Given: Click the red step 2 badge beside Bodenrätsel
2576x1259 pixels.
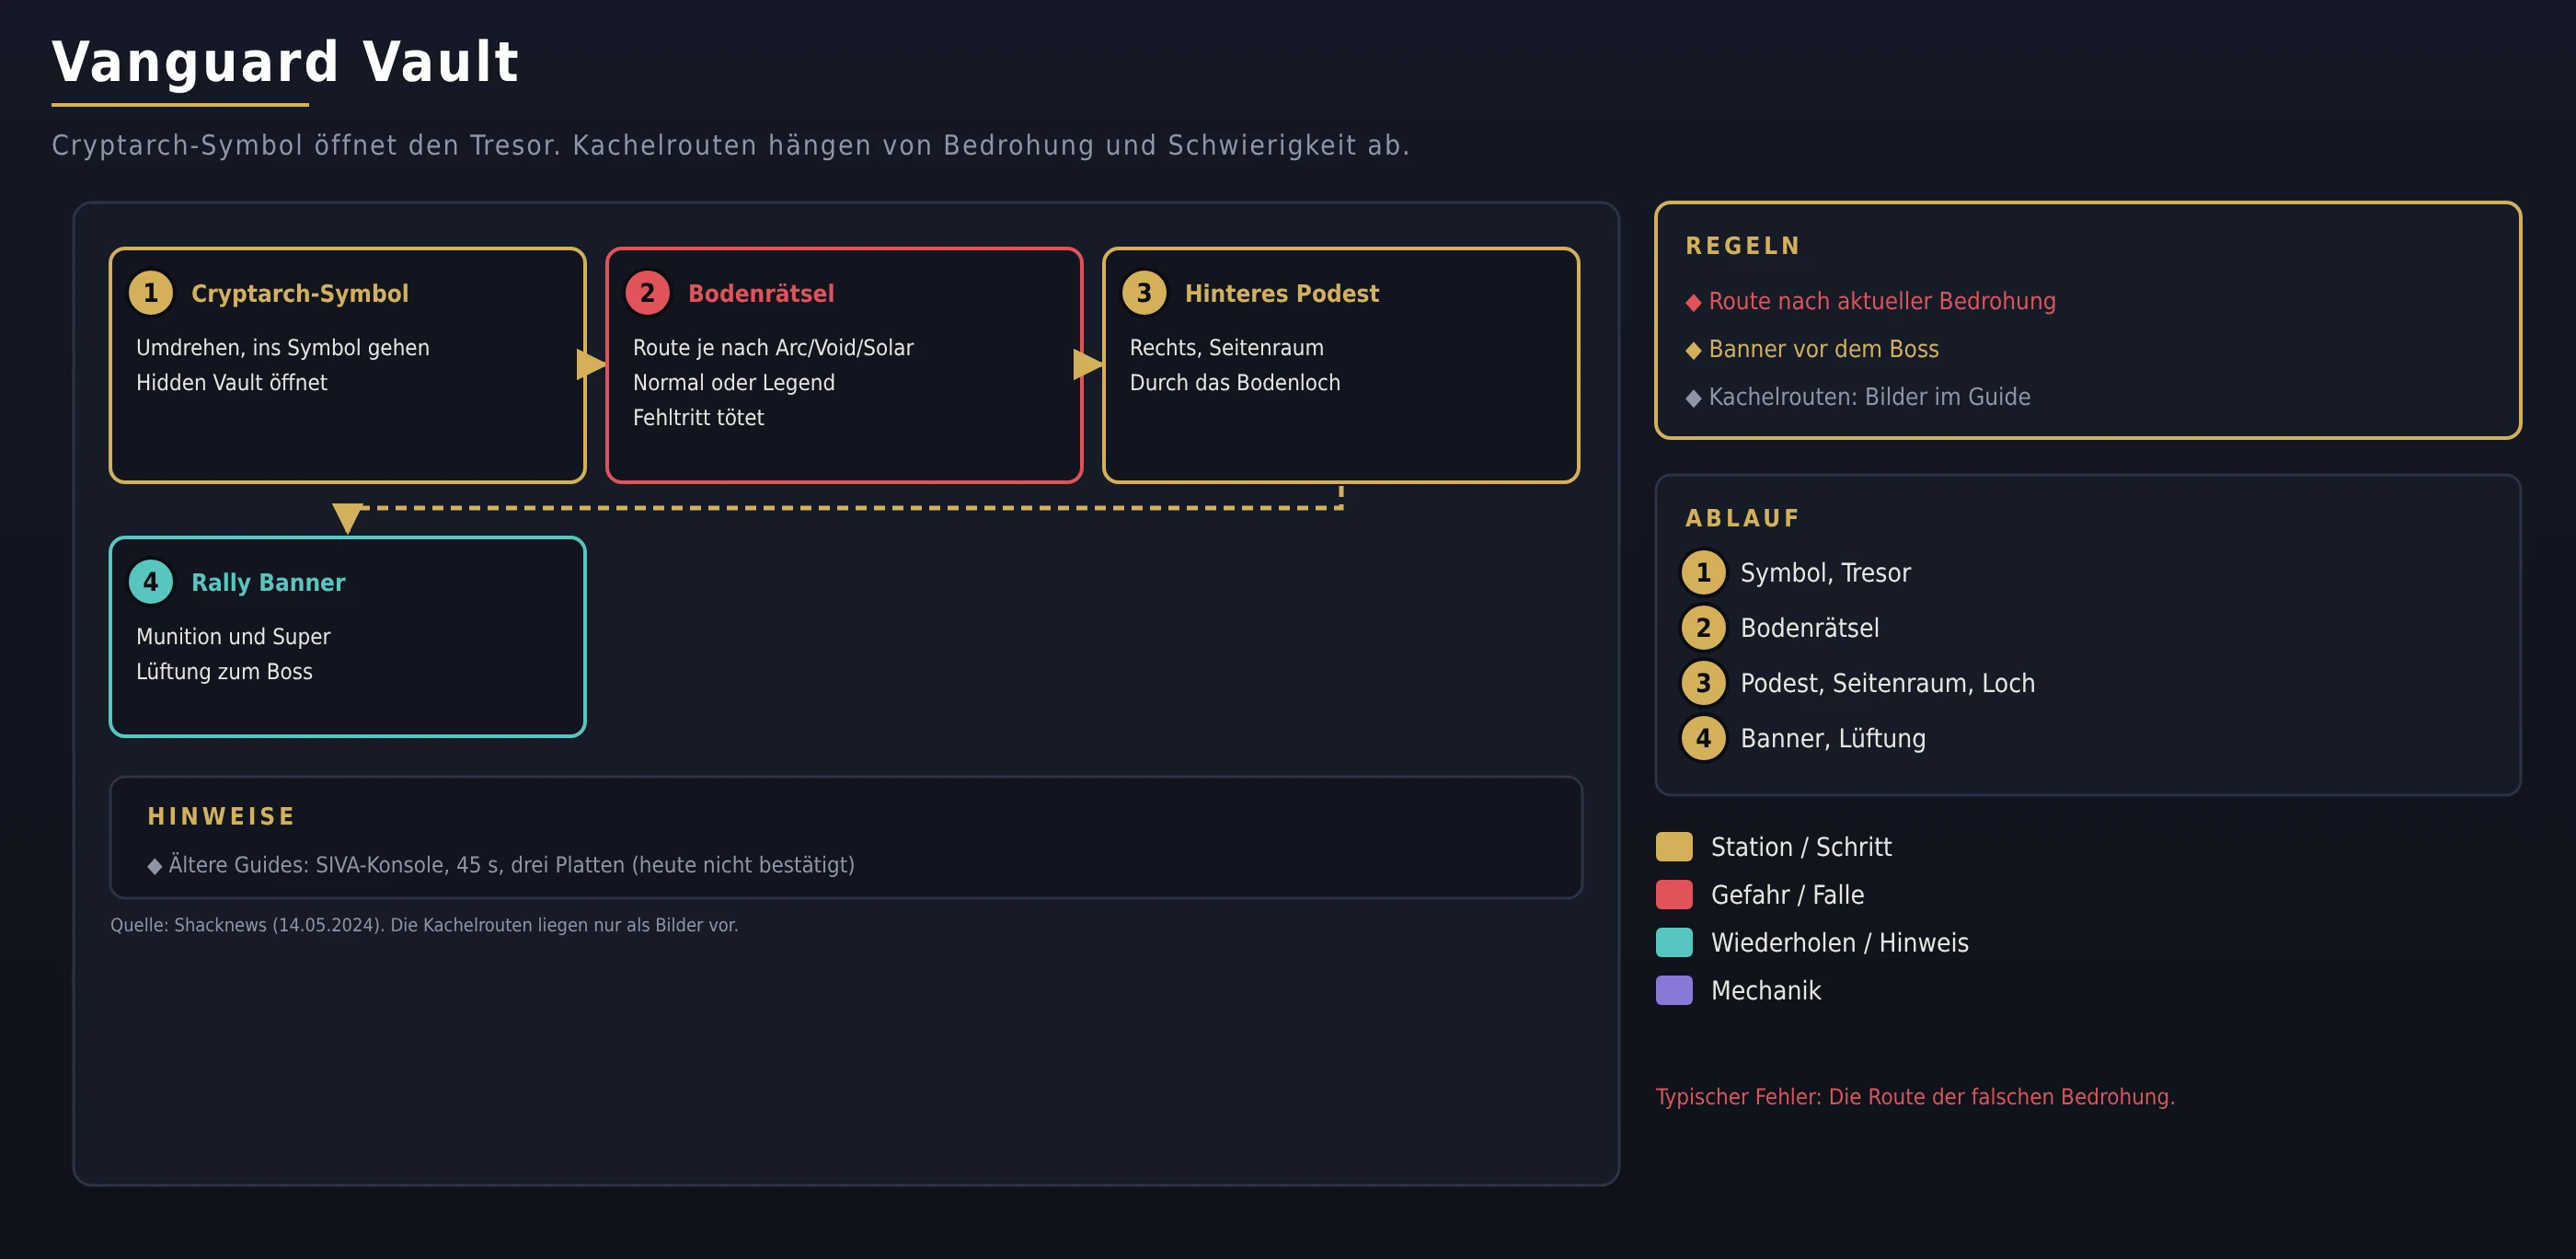Looking at the screenshot, I should tap(647, 293).
